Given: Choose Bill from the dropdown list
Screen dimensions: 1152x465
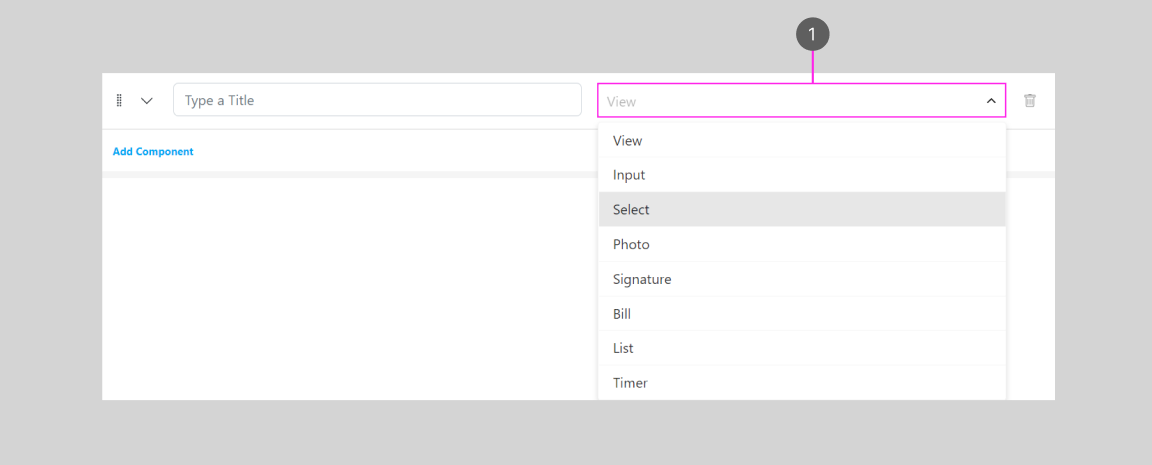Looking at the screenshot, I should [802, 314].
